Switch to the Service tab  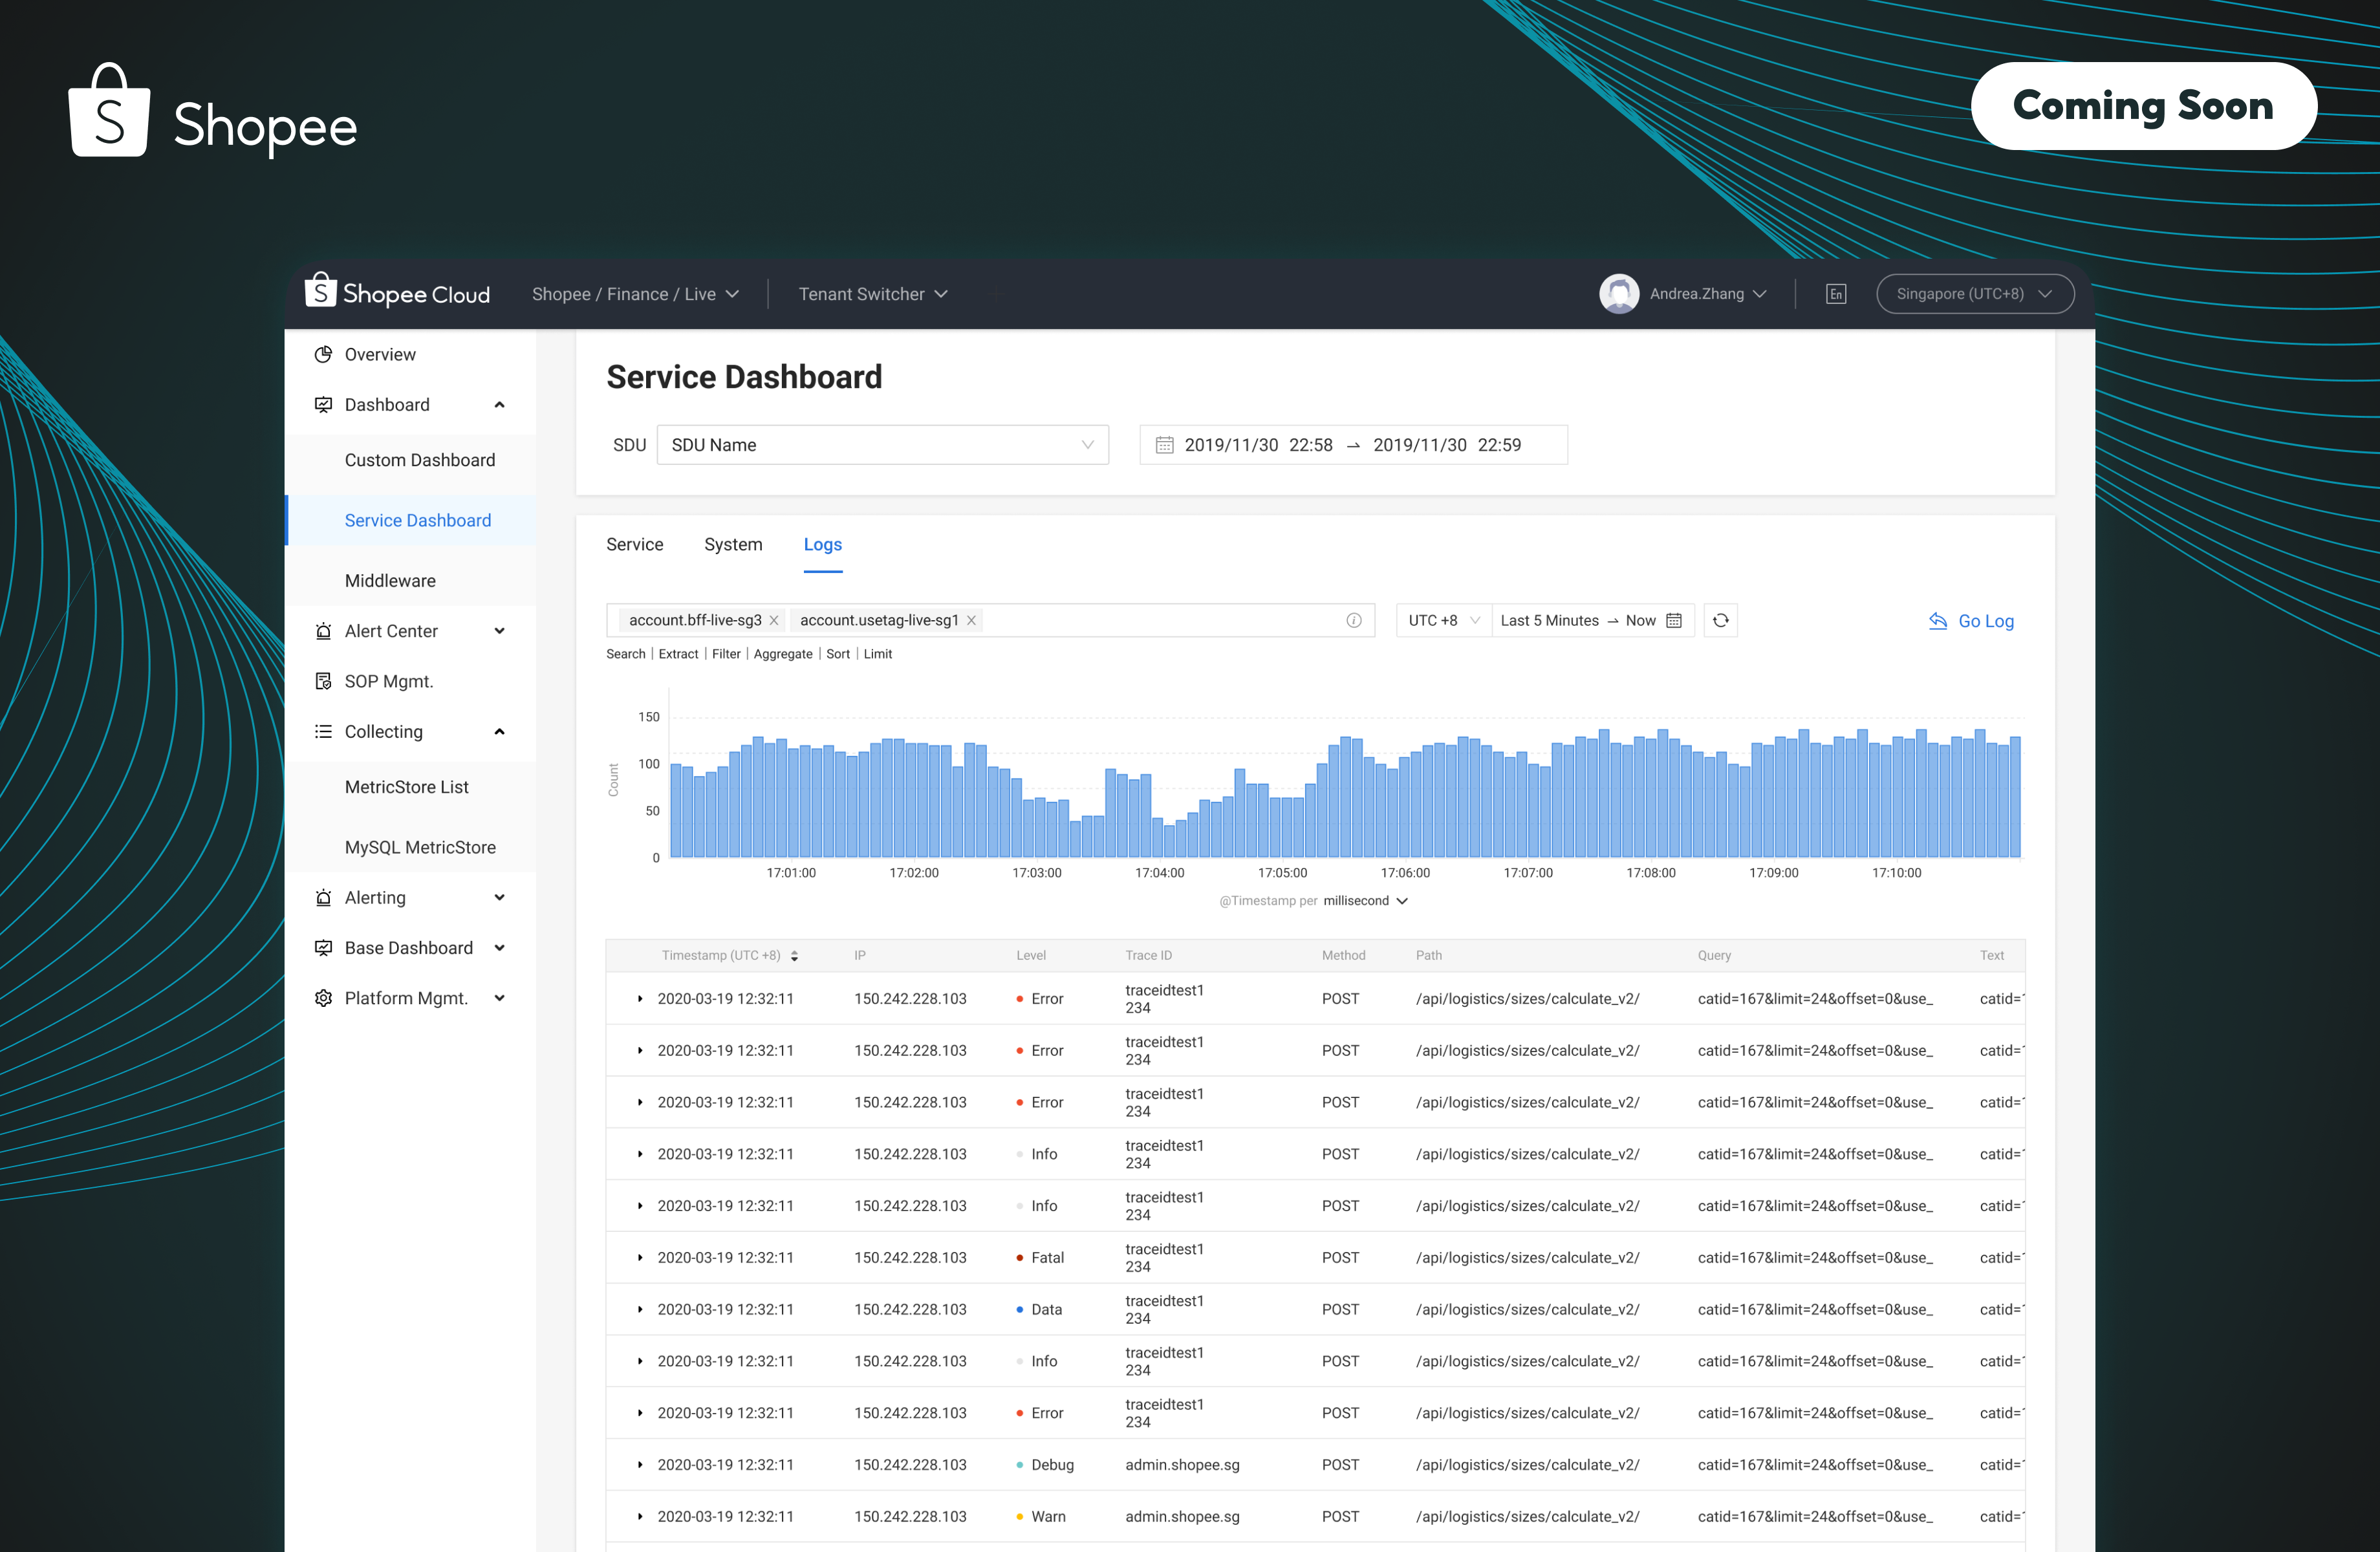pos(634,544)
